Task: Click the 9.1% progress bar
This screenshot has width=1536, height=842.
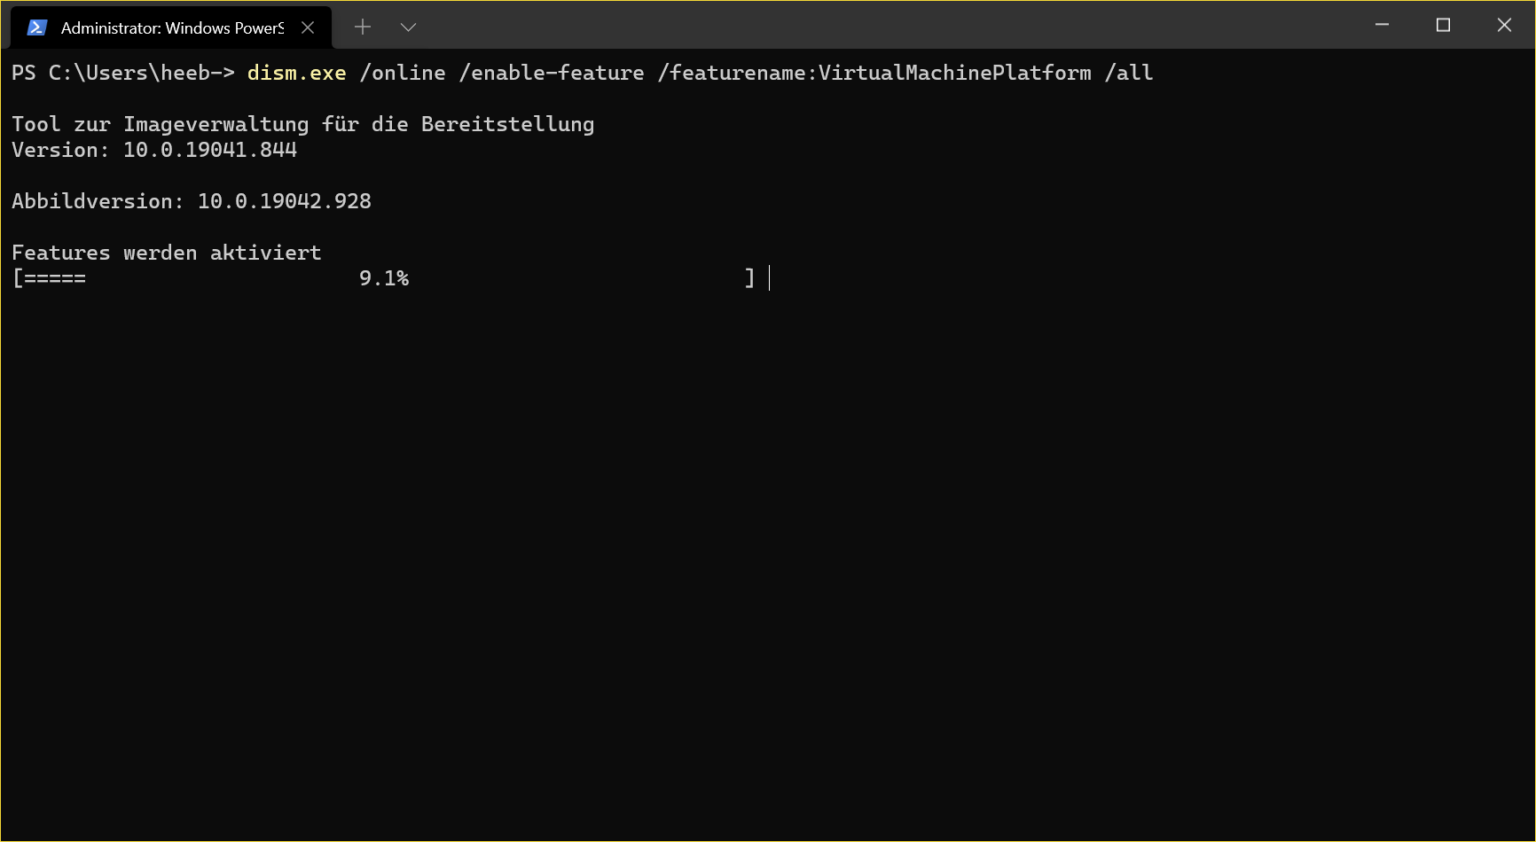Action: [384, 278]
